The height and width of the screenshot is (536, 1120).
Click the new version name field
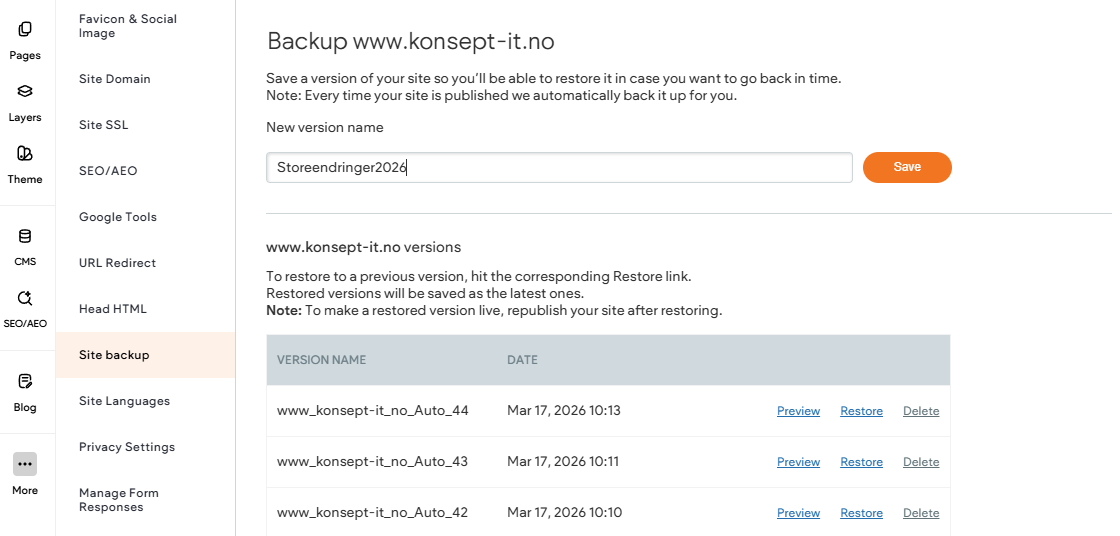(x=559, y=168)
